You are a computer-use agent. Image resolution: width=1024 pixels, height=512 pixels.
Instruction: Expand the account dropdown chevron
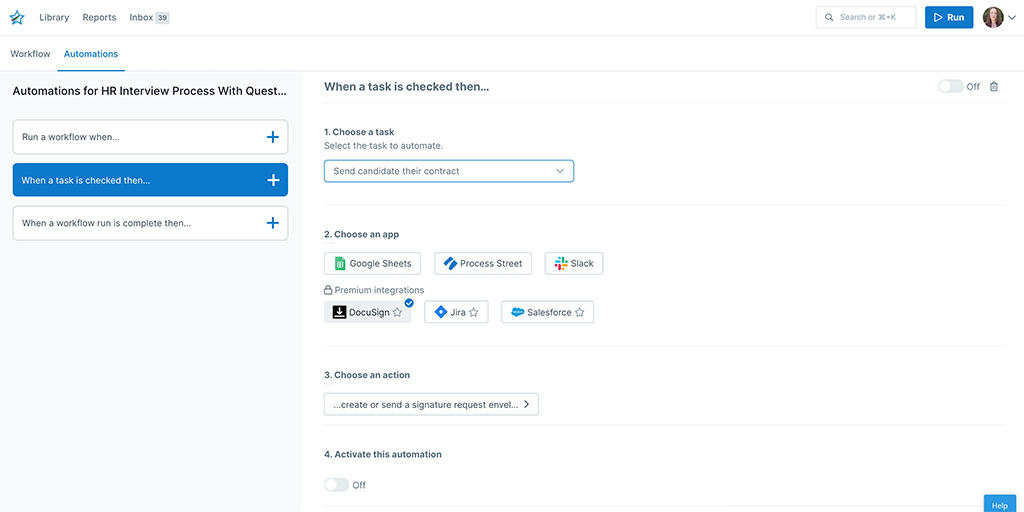[1012, 18]
